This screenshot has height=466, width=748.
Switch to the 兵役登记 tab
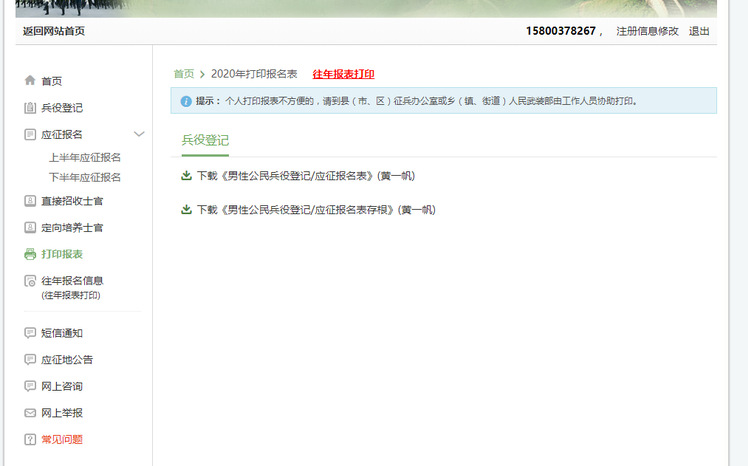(205, 140)
